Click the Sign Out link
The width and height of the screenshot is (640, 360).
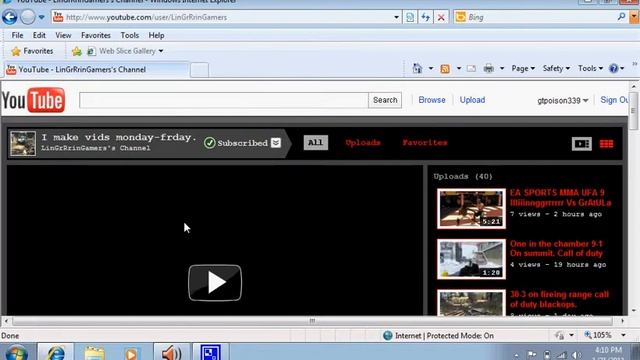614,100
